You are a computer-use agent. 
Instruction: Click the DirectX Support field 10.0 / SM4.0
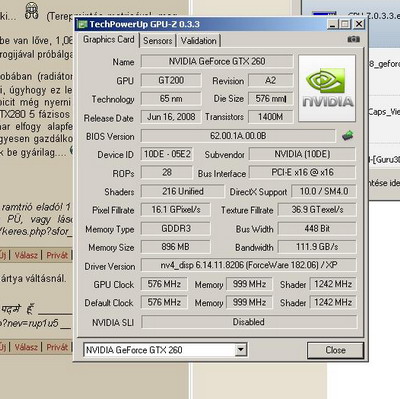pyautogui.click(x=324, y=191)
